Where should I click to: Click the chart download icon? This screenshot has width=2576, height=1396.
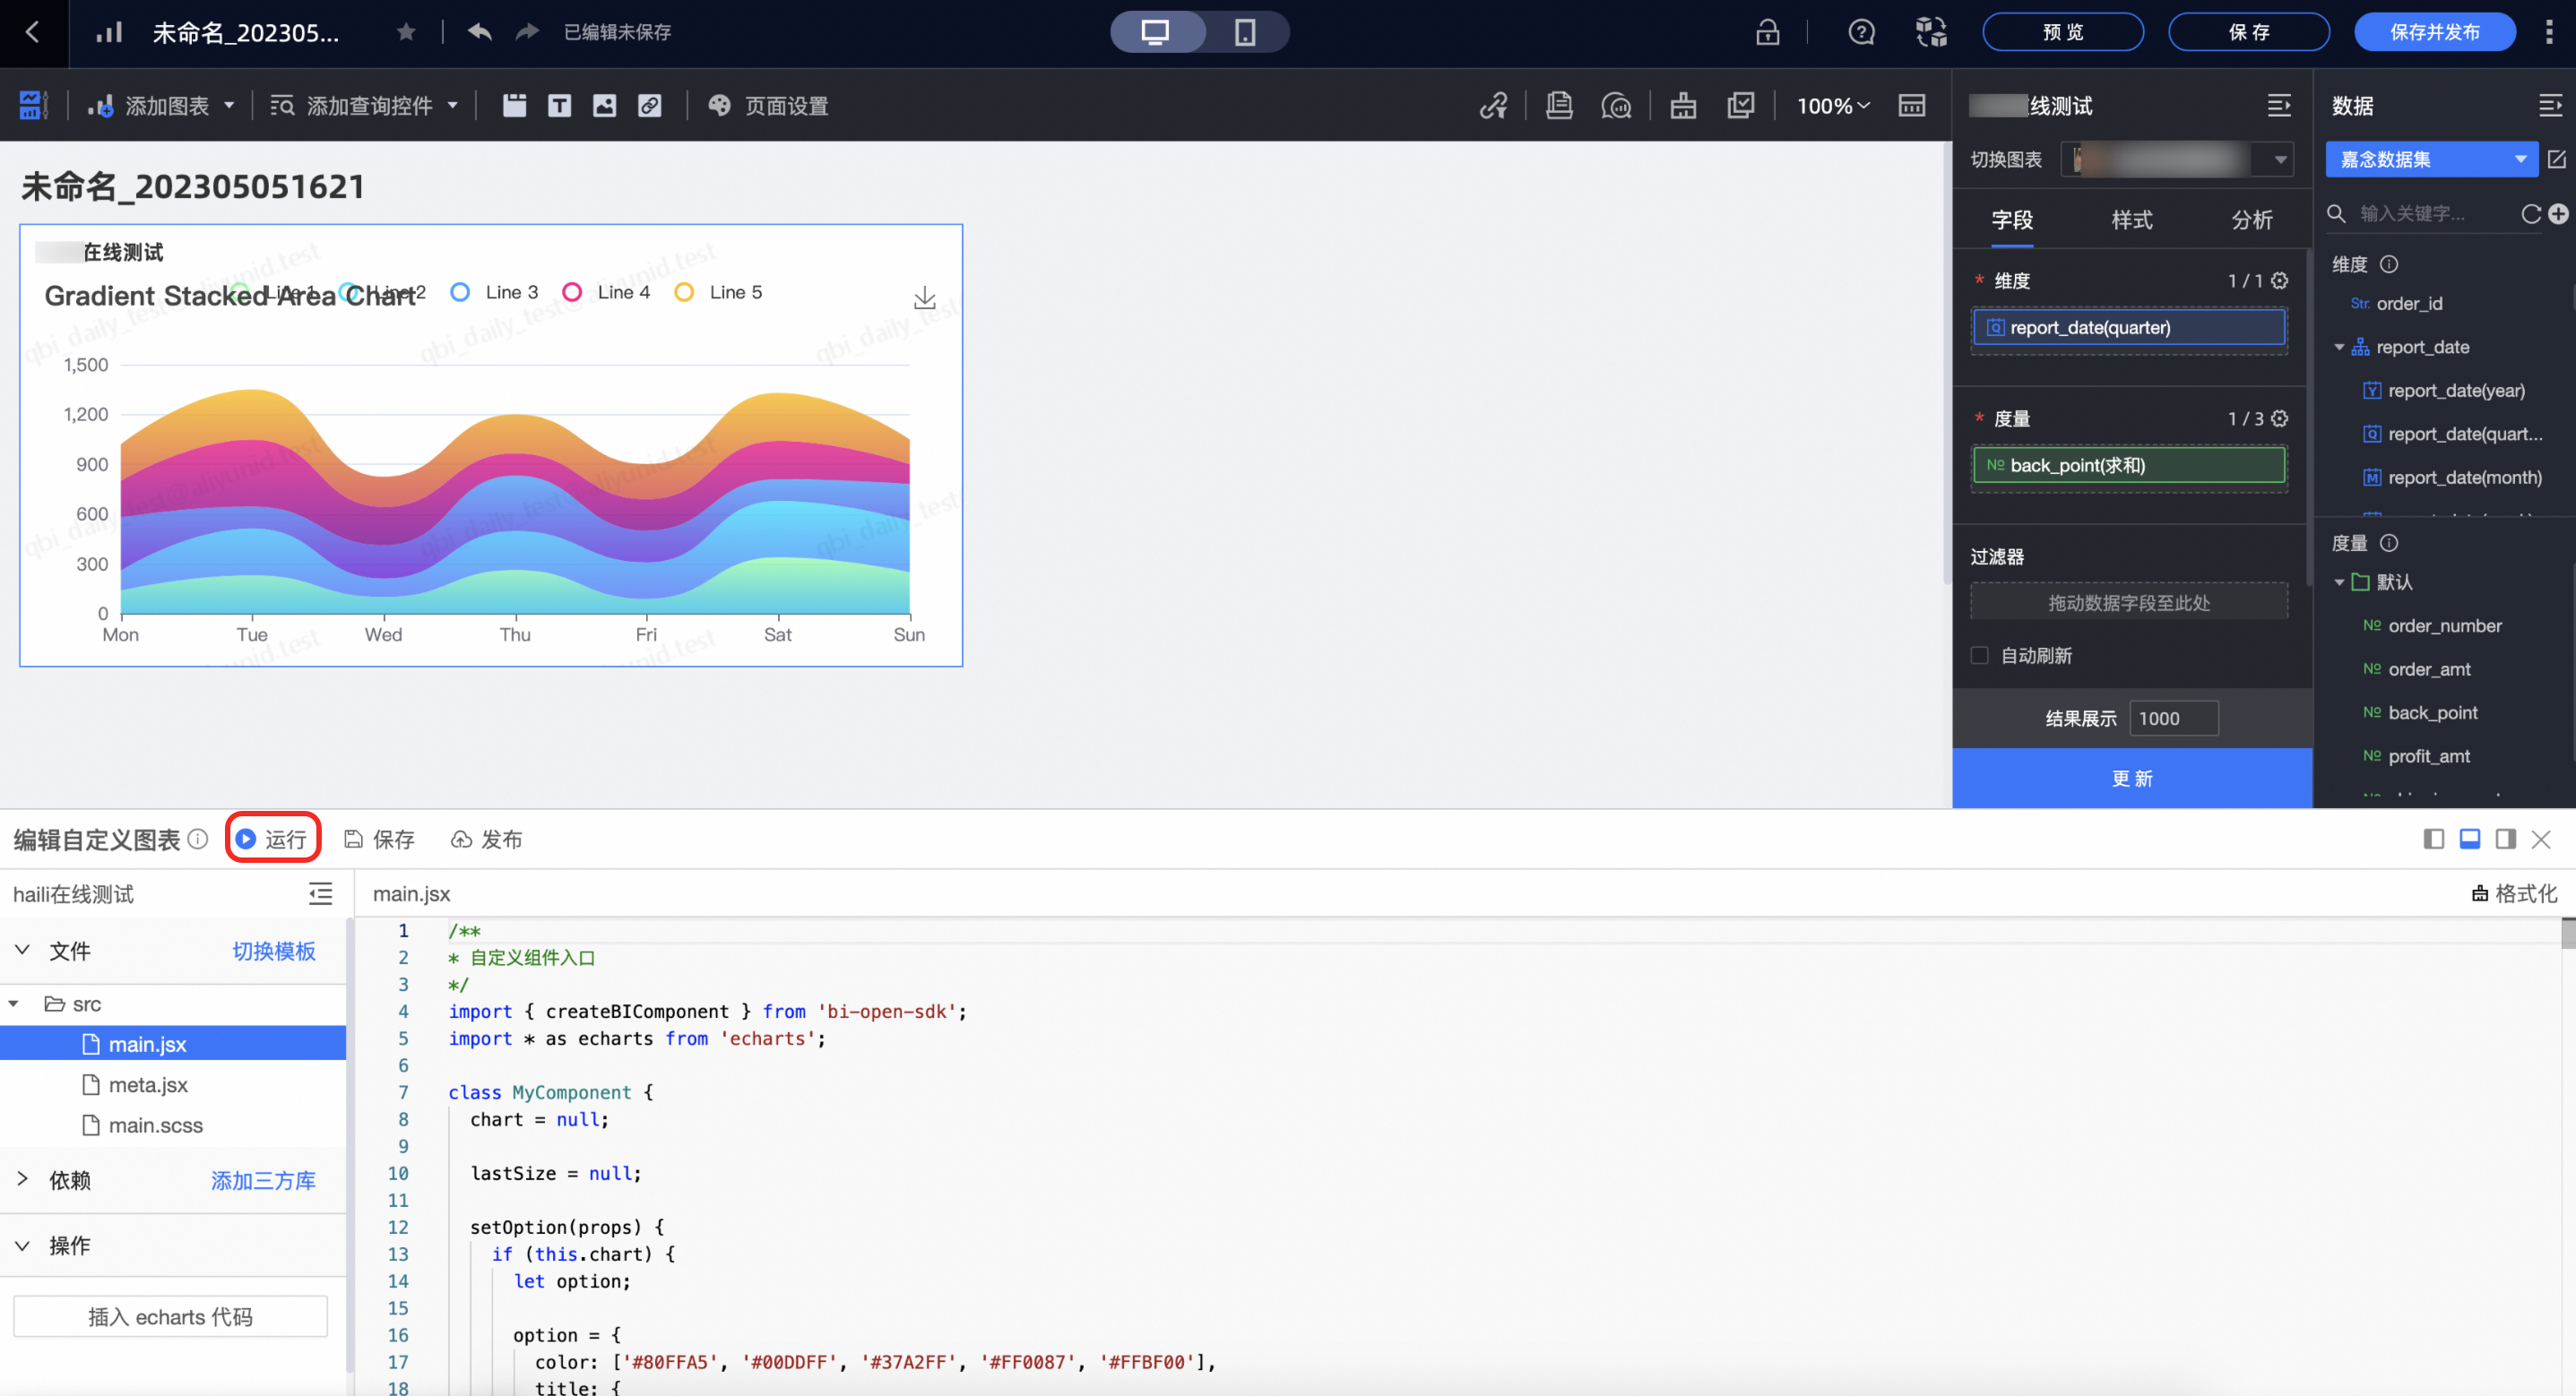click(x=924, y=298)
